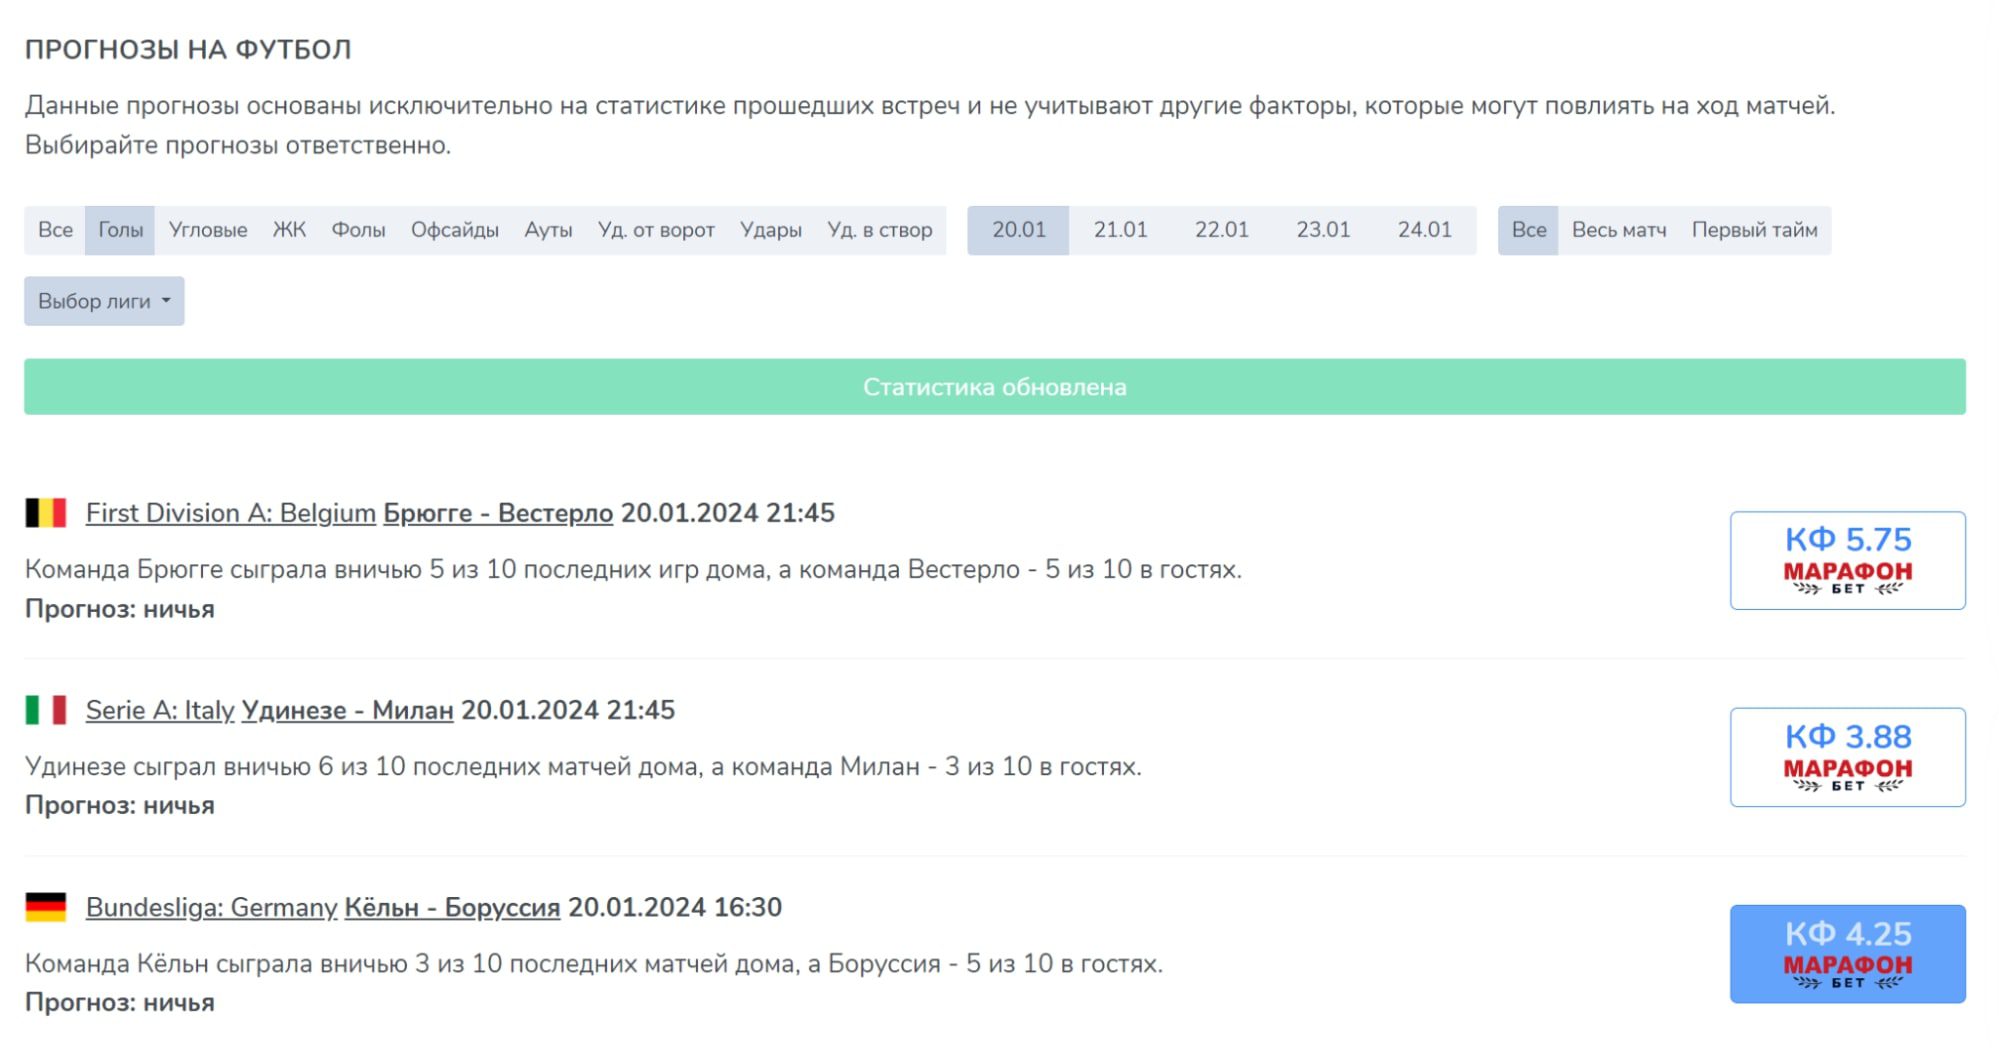Viewport: 1999px width, 1051px height.
Task: Click the Italy flag icon
Action: click(45, 710)
